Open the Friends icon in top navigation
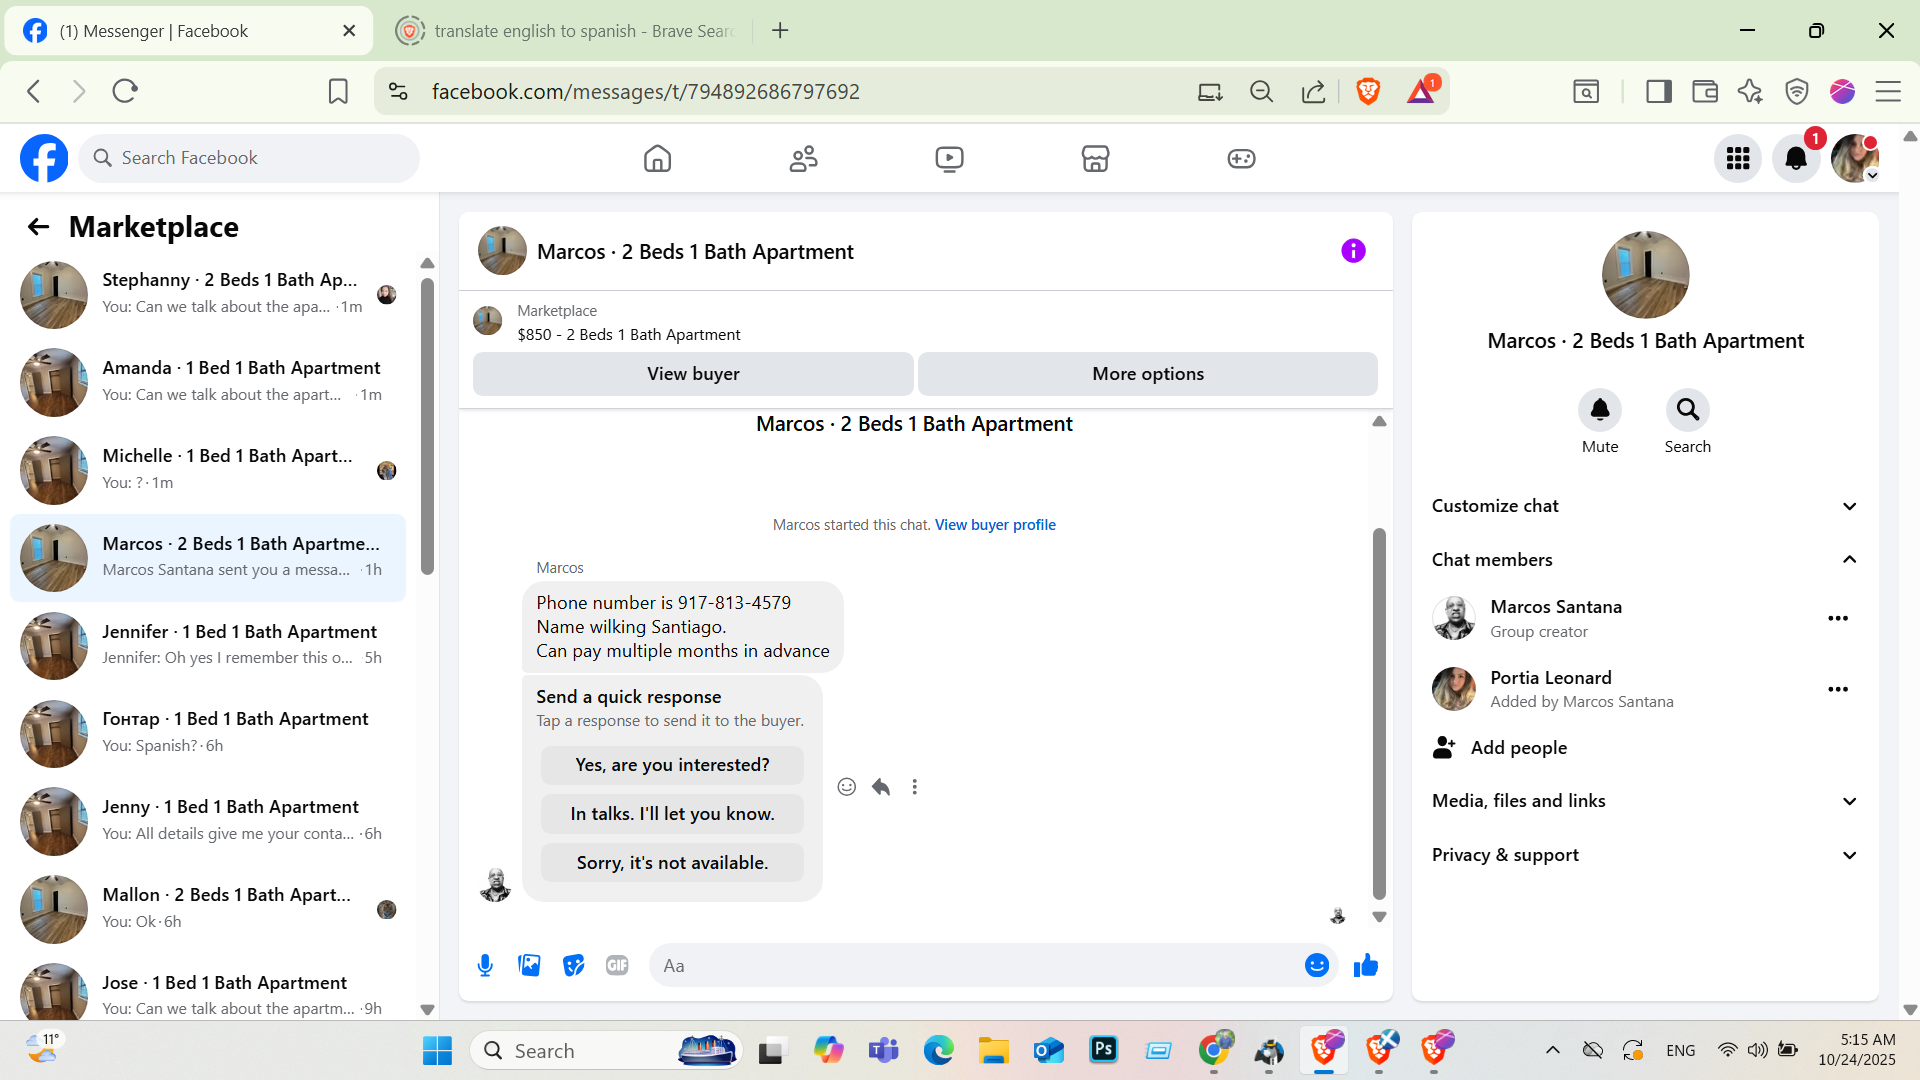 point(803,158)
